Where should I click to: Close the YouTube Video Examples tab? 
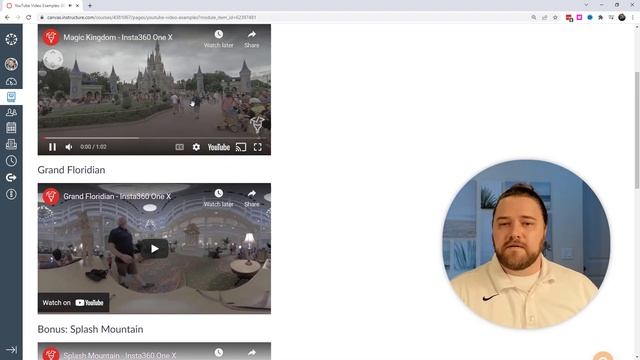click(77, 6)
